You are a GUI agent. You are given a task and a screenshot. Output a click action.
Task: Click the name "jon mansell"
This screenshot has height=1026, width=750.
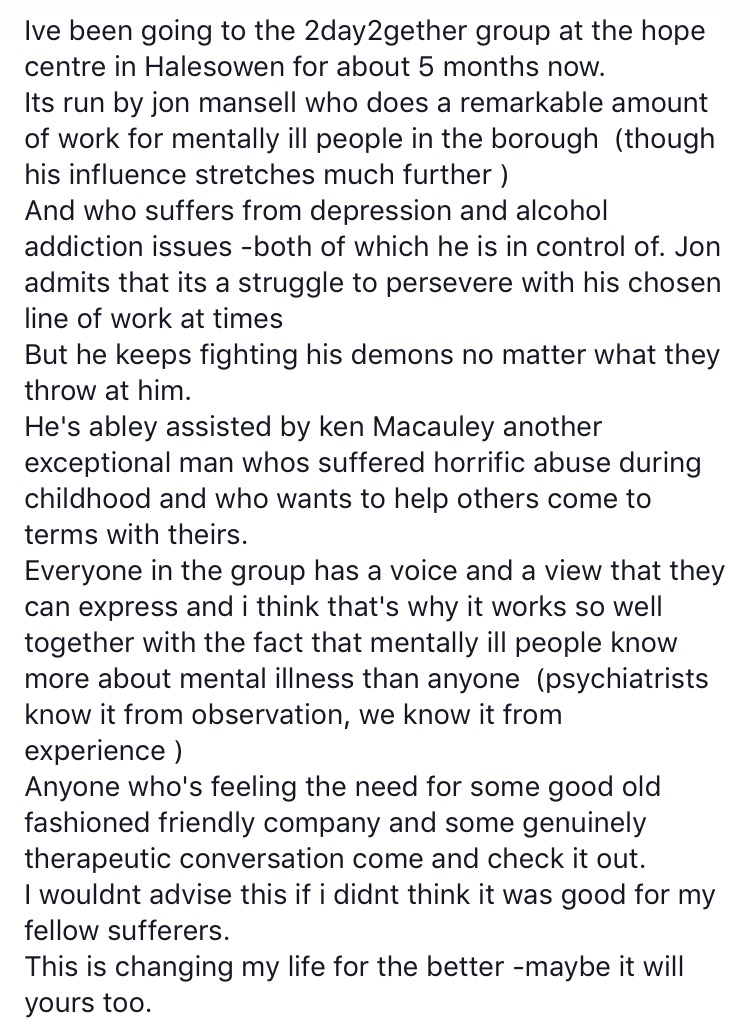tap(224, 103)
